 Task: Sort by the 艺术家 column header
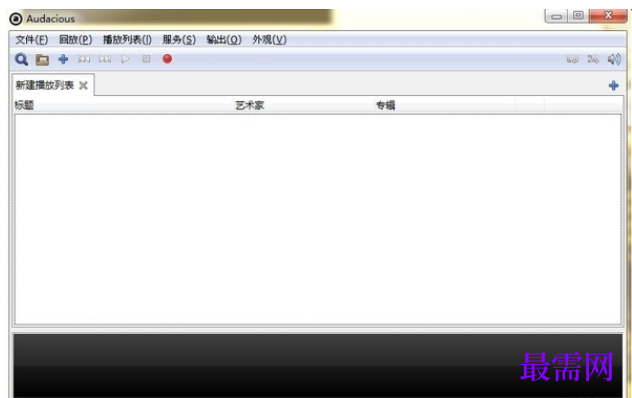coord(249,105)
